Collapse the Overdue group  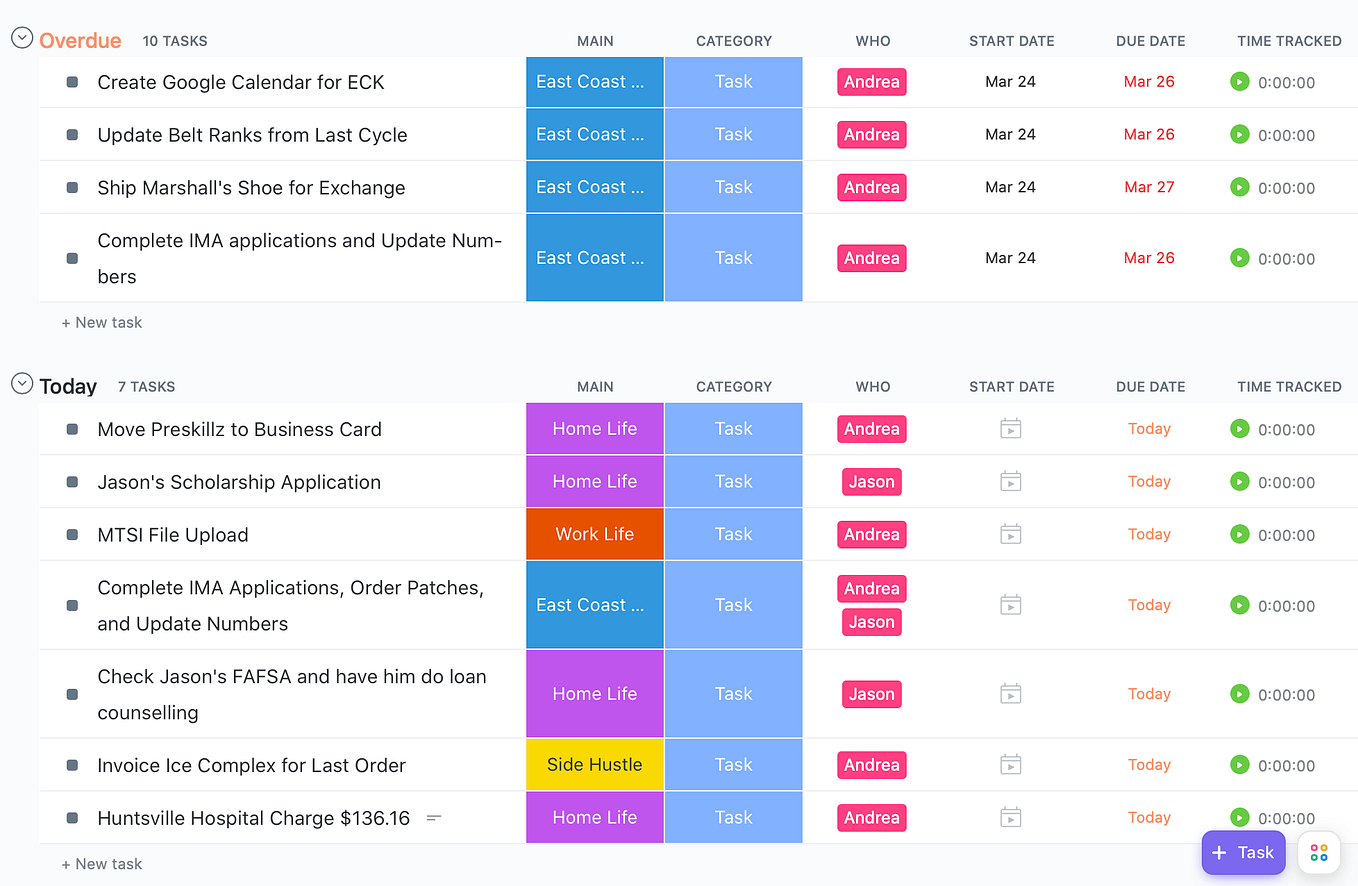21,37
